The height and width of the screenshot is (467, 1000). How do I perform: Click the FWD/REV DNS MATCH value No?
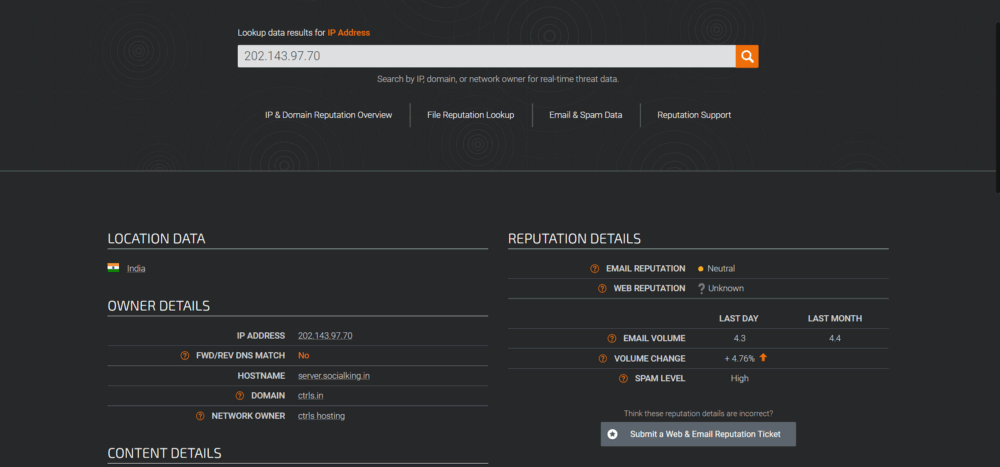304,355
